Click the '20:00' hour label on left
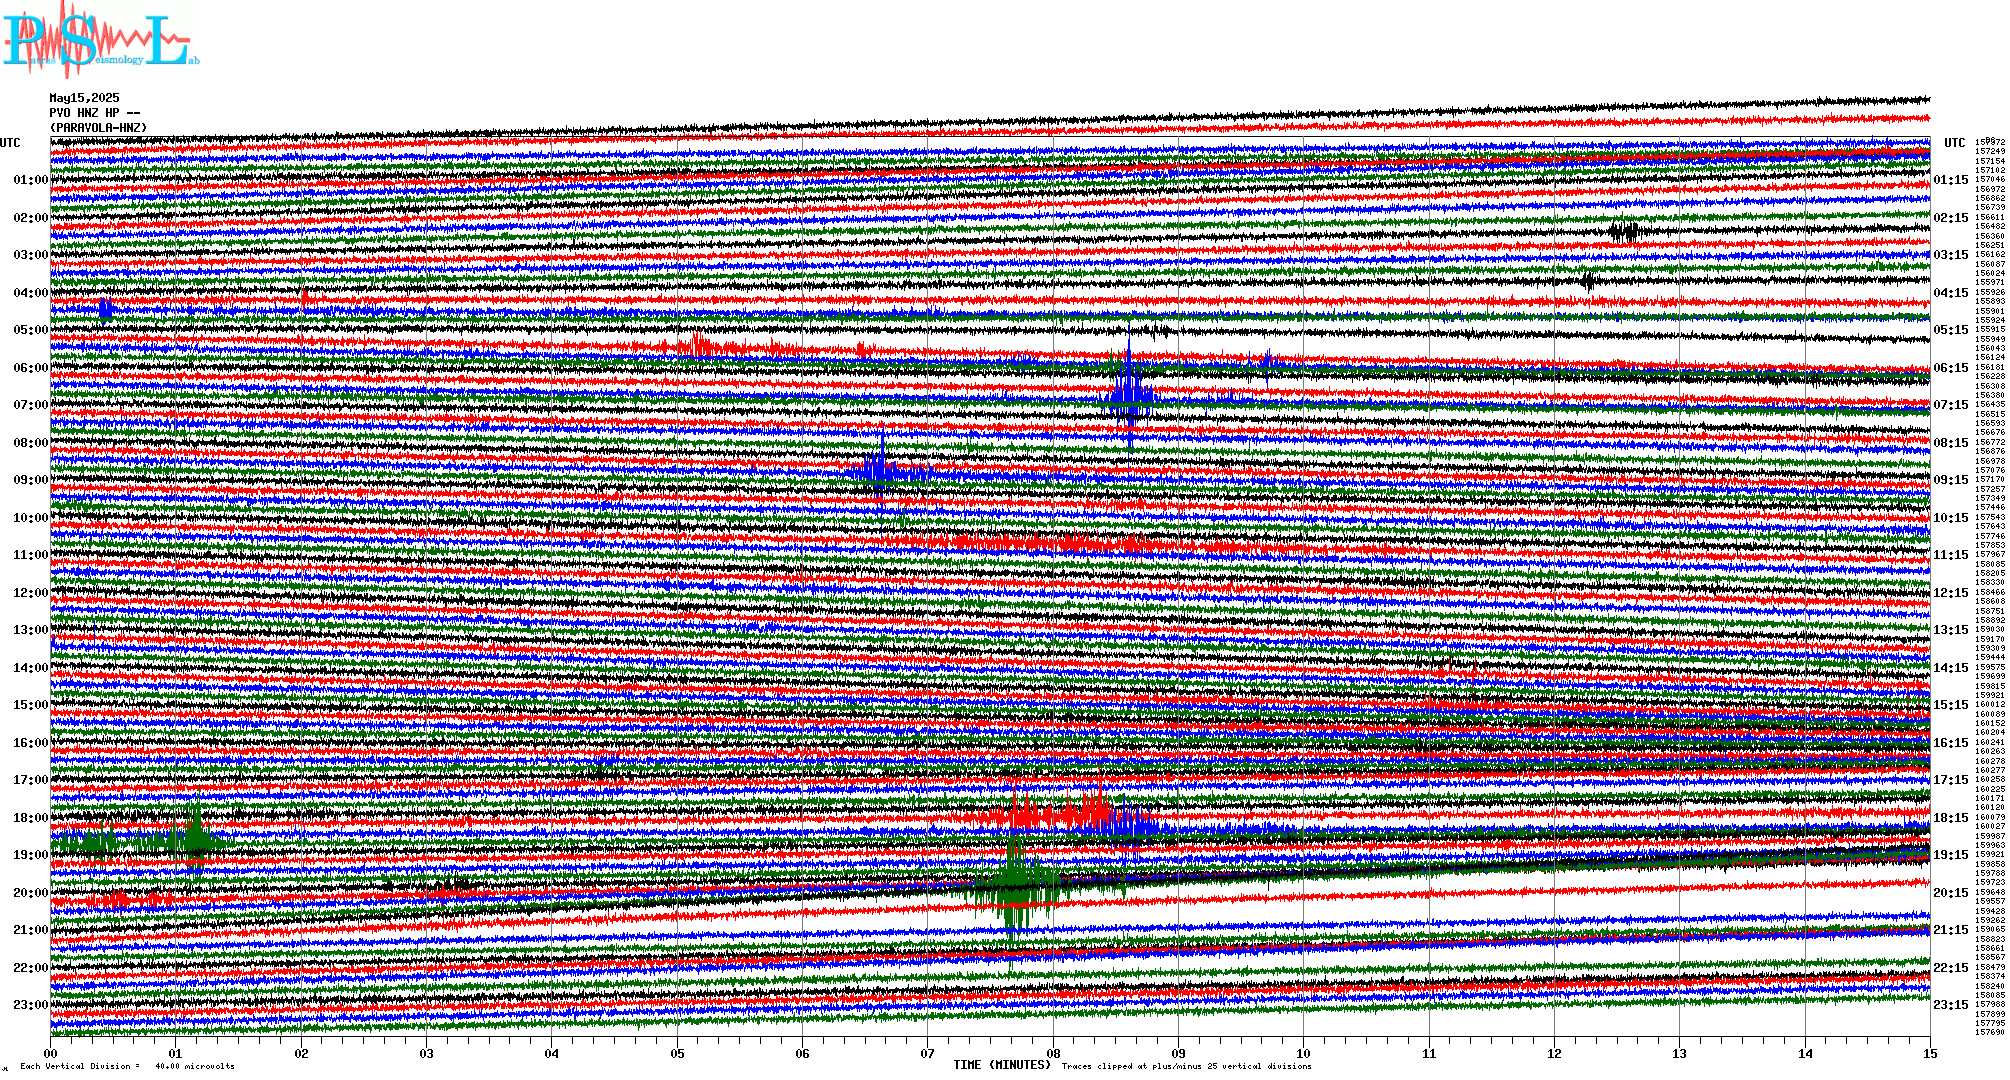Screen dimensions: 2010x1080 pyautogui.click(x=31, y=893)
